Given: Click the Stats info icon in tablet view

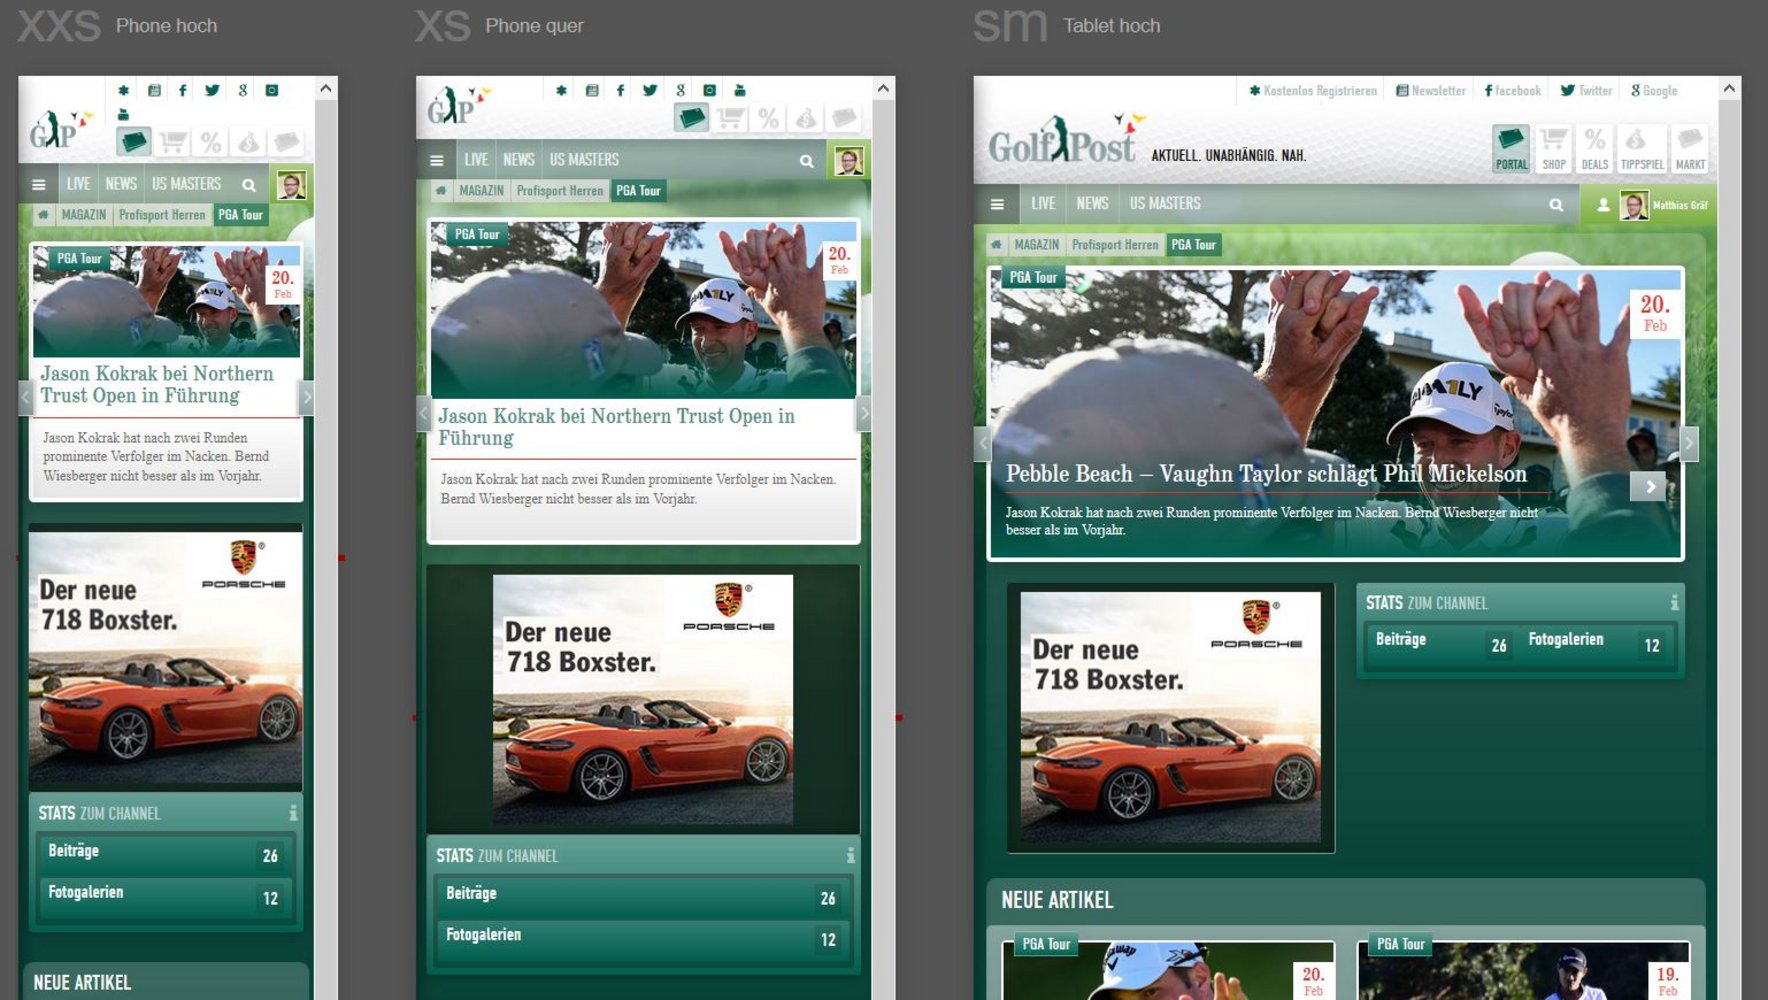Looking at the screenshot, I should point(1674,602).
